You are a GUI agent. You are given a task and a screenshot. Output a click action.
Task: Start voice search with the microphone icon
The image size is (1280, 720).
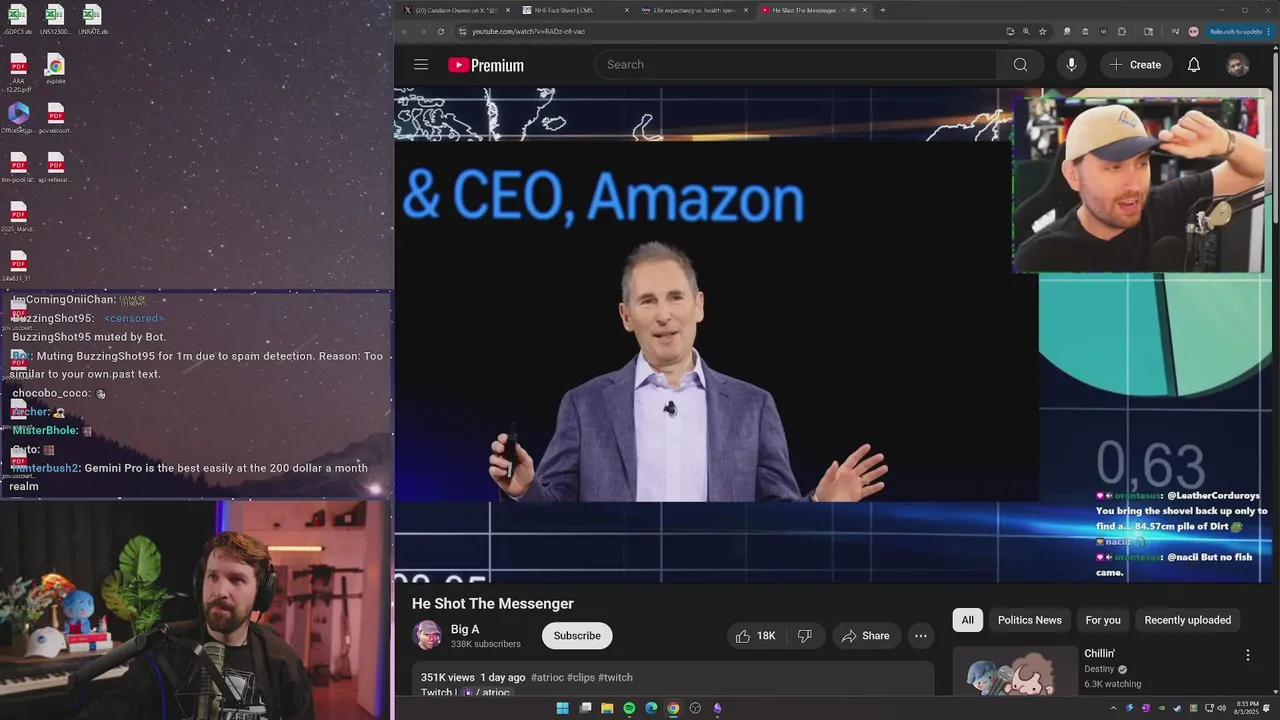tap(1071, 65)
